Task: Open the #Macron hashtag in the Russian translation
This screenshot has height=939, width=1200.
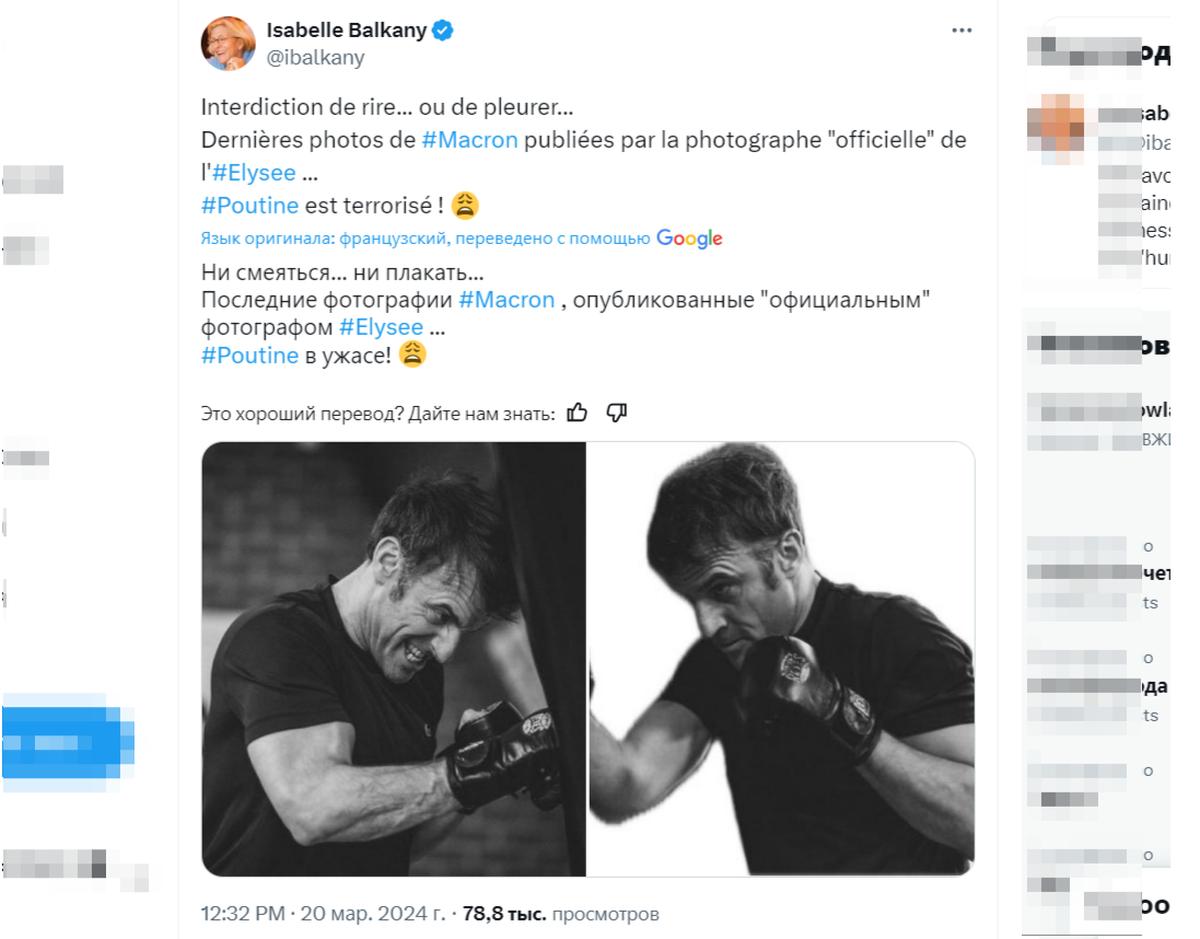Action: click(x=508, y=299)
